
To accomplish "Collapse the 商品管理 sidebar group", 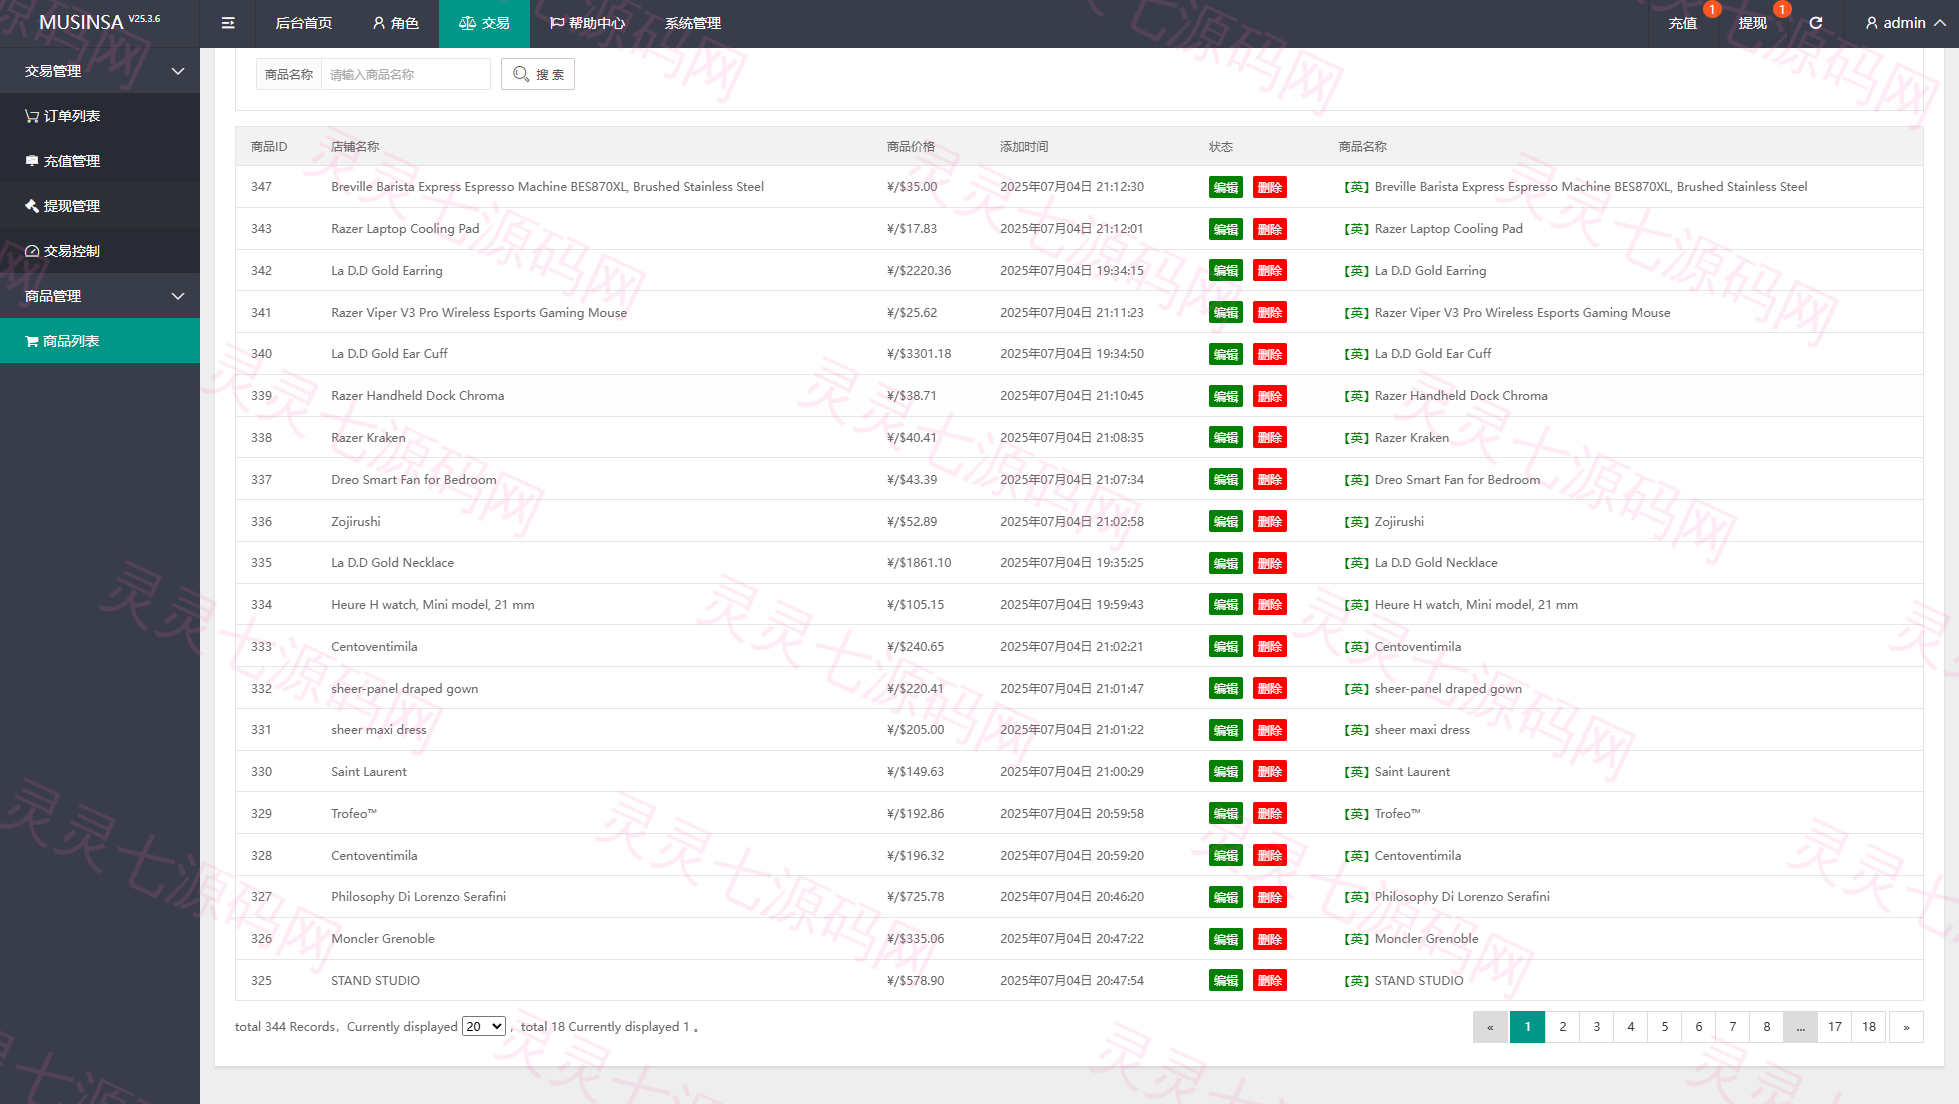I will (x=100, y=296).
